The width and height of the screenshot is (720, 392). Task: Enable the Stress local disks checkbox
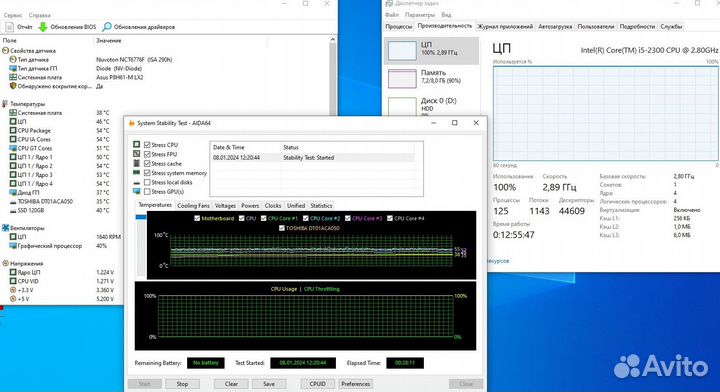tap(147, 182)
